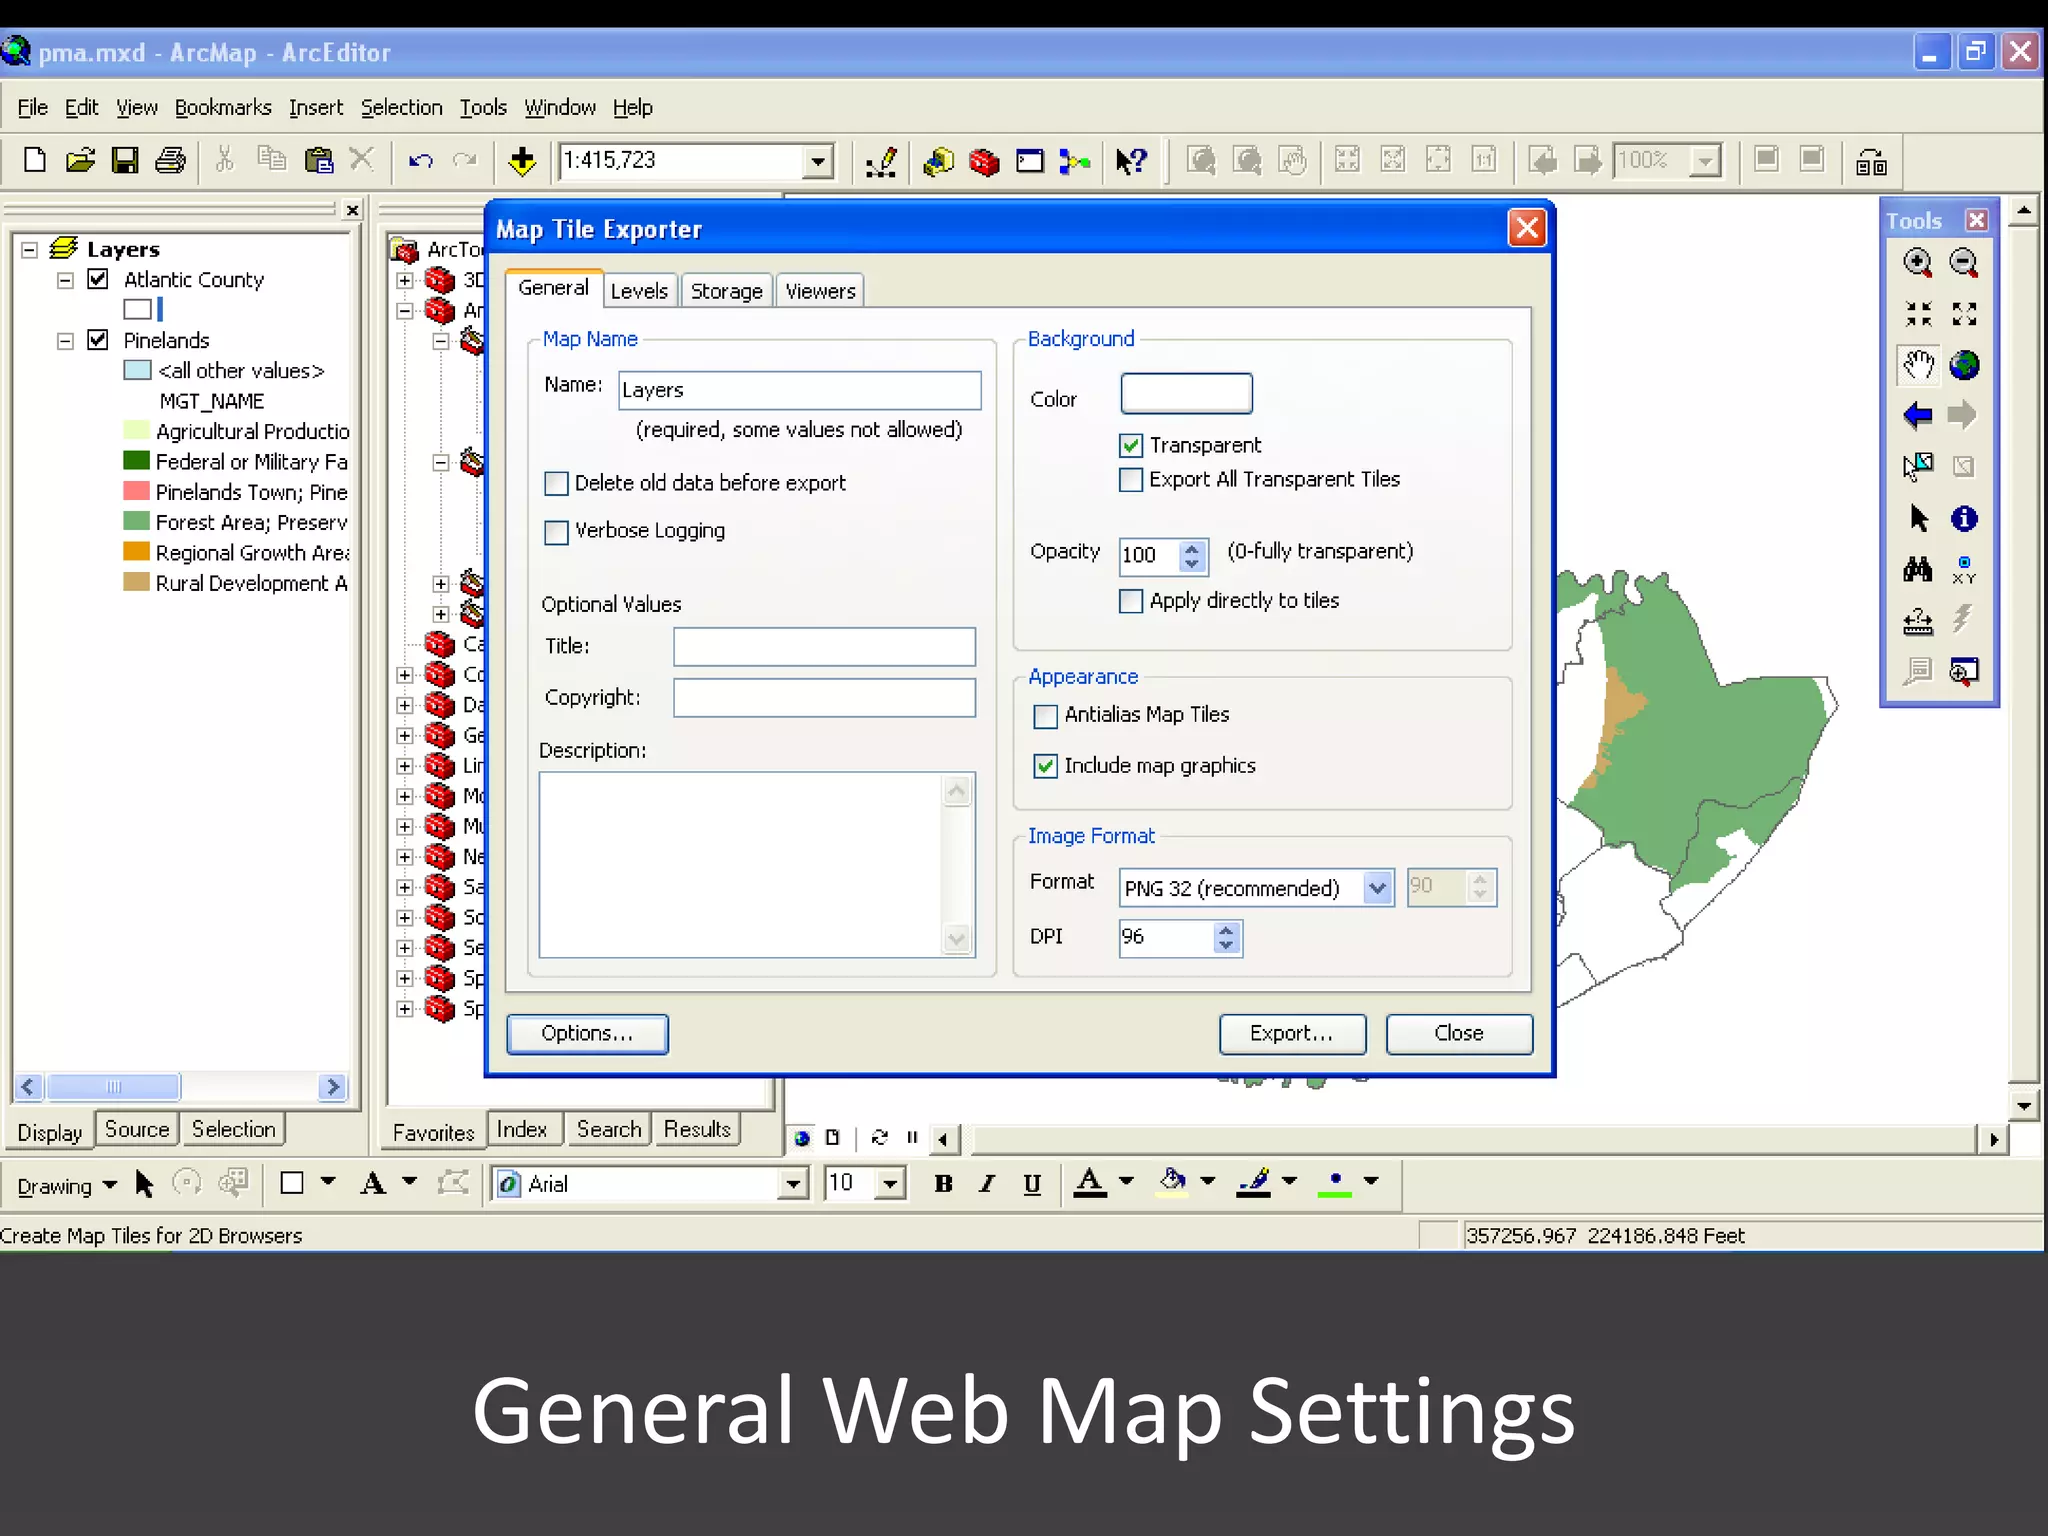Toggle Pinelands layer visibility
This screenshot has height=1536, width=2048.
click(x=98, y=340)
